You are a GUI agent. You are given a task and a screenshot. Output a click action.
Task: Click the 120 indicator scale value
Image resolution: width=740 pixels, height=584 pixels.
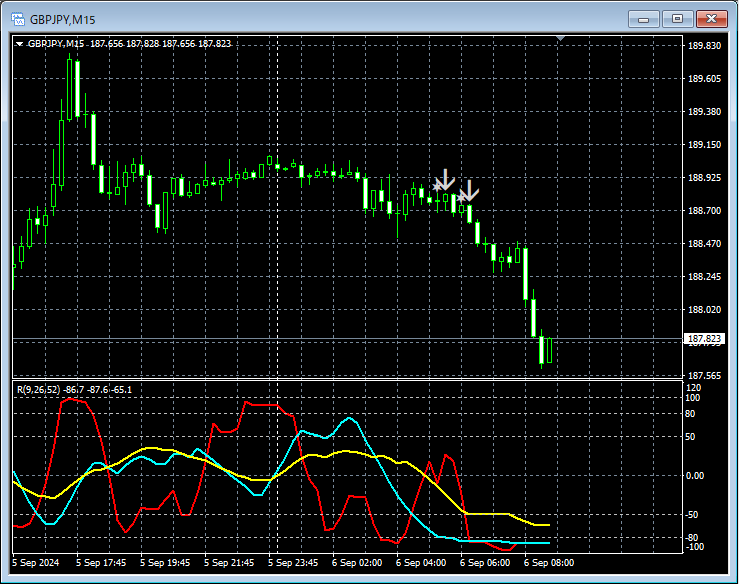coord(694,388)
